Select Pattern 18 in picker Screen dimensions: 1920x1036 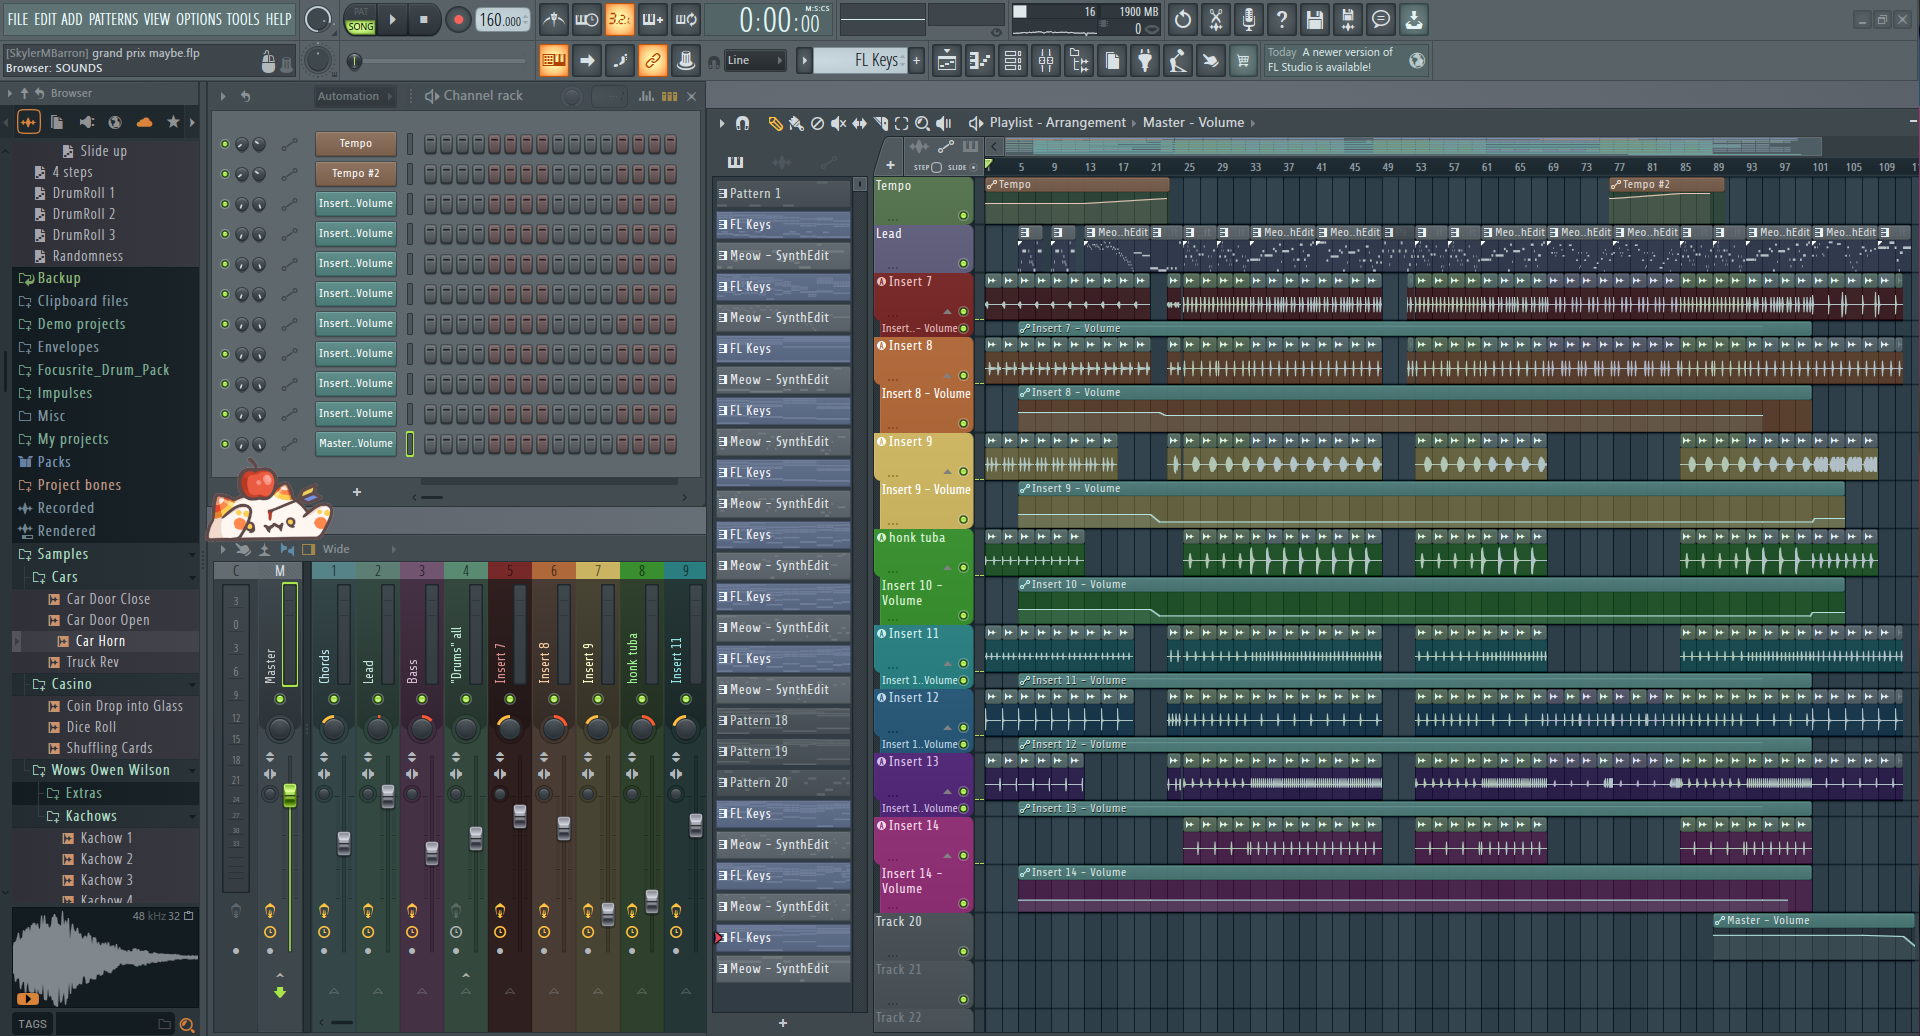[783, 720]
